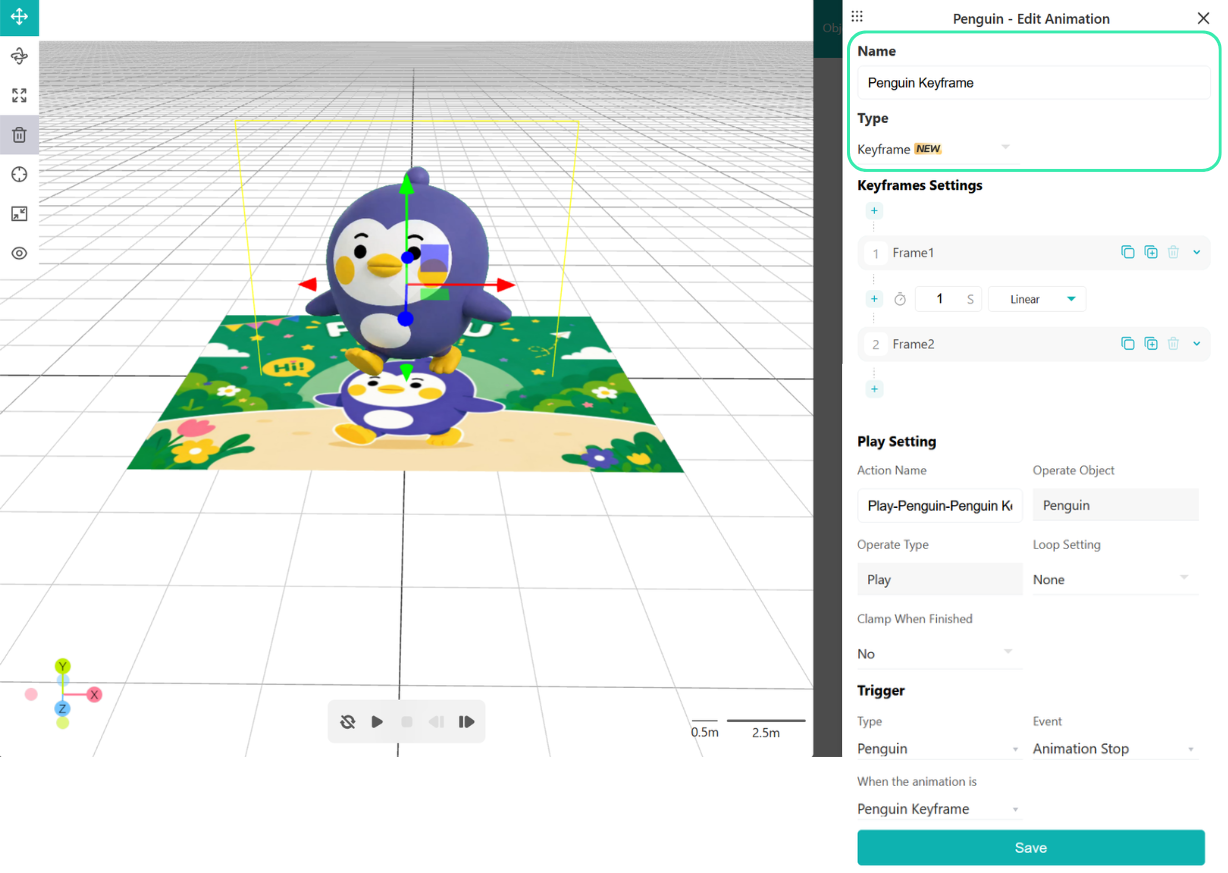Delete Frame2 with its trash icon
1228x873 pixels.
(1174, 344)
